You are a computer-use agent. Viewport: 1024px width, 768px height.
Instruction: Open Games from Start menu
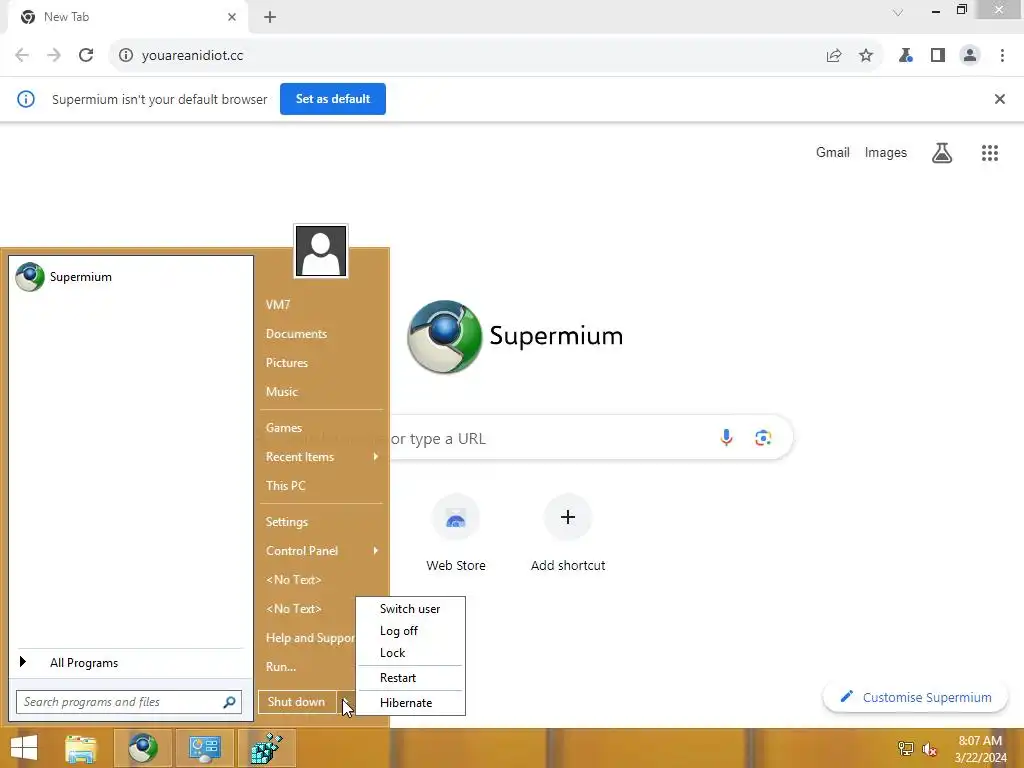[283, 428]
